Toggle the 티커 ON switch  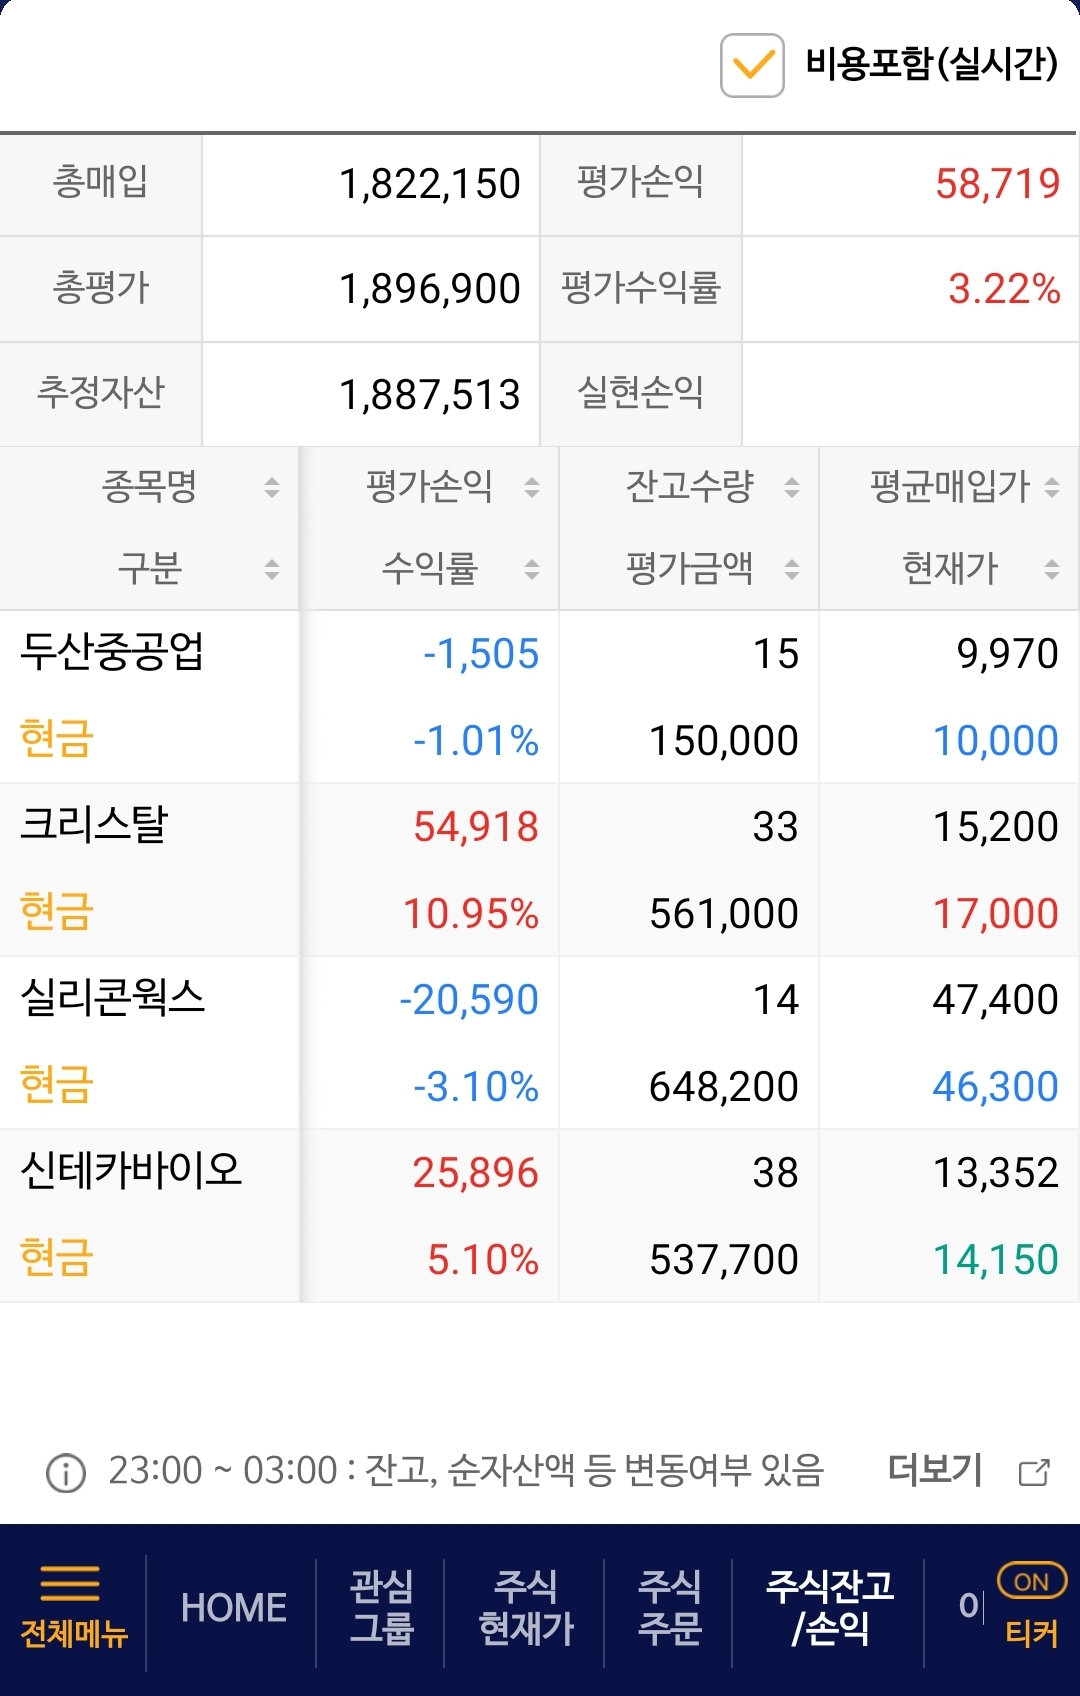coord(1032,1582)
